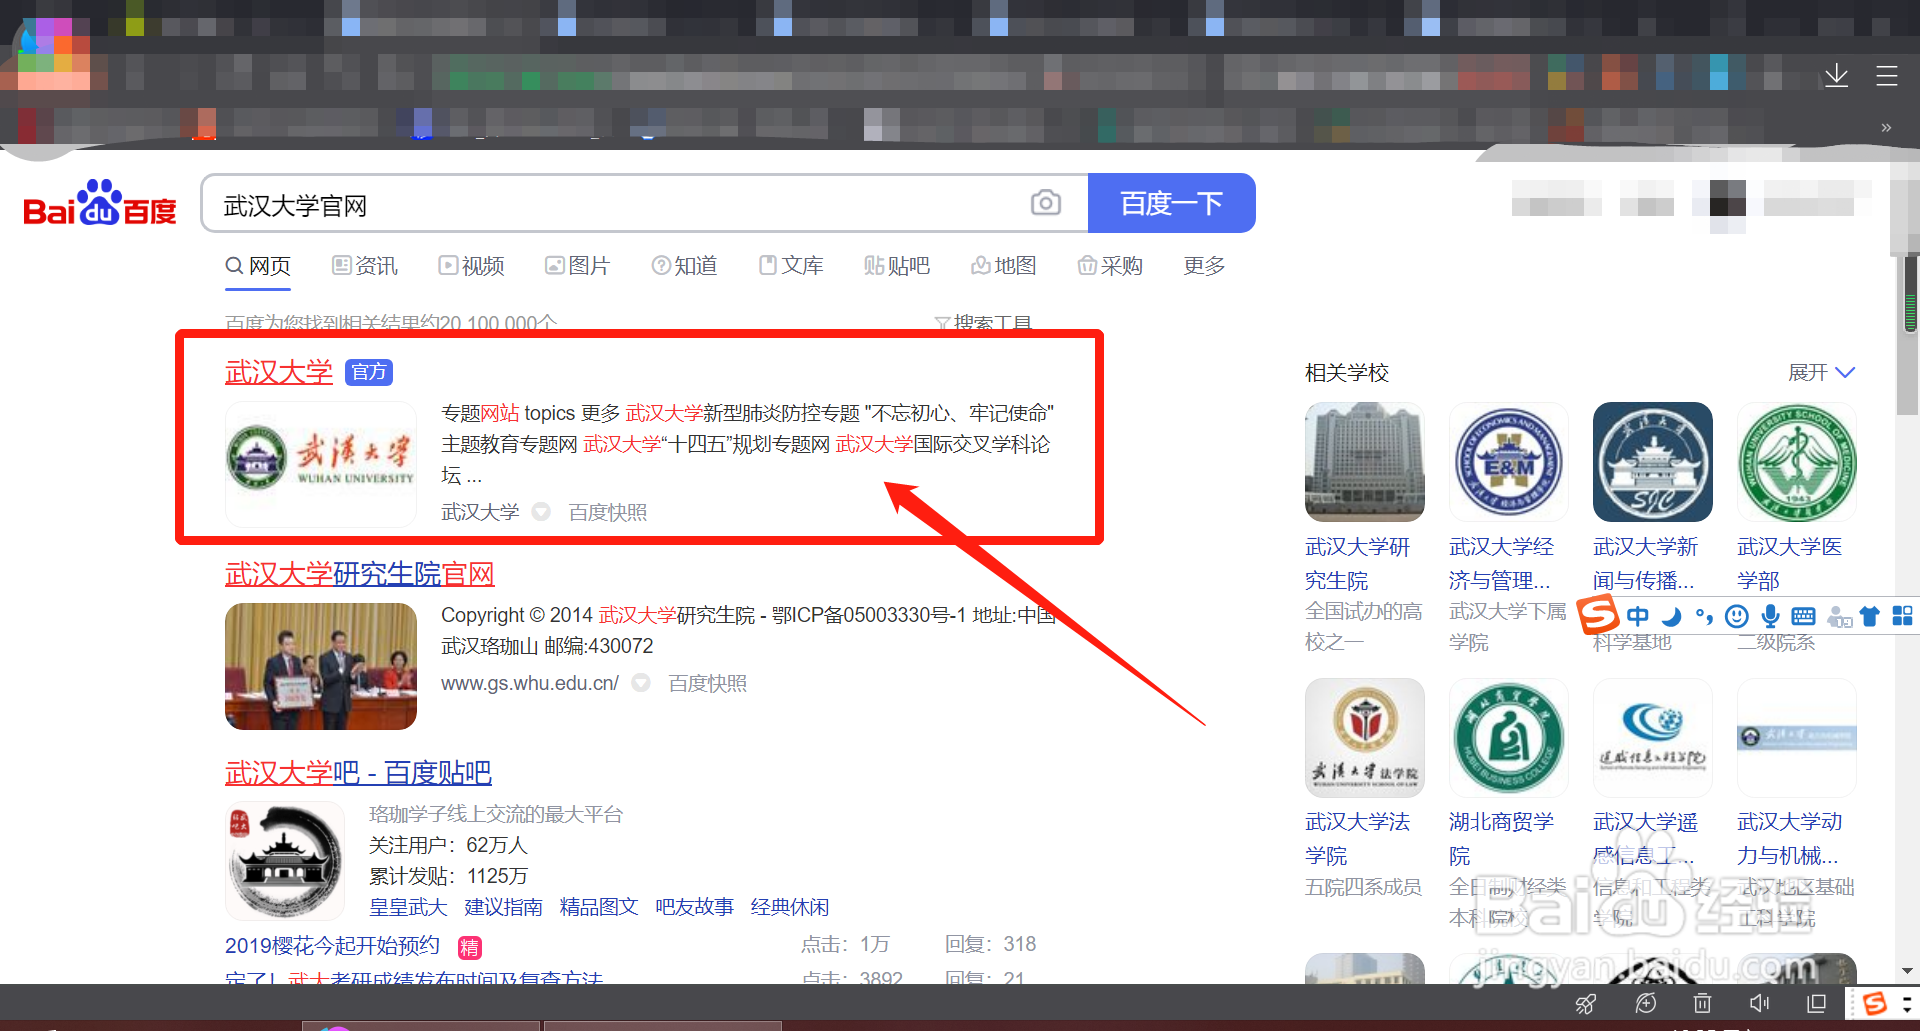Switch to the 图片 tab

[577, 266]
